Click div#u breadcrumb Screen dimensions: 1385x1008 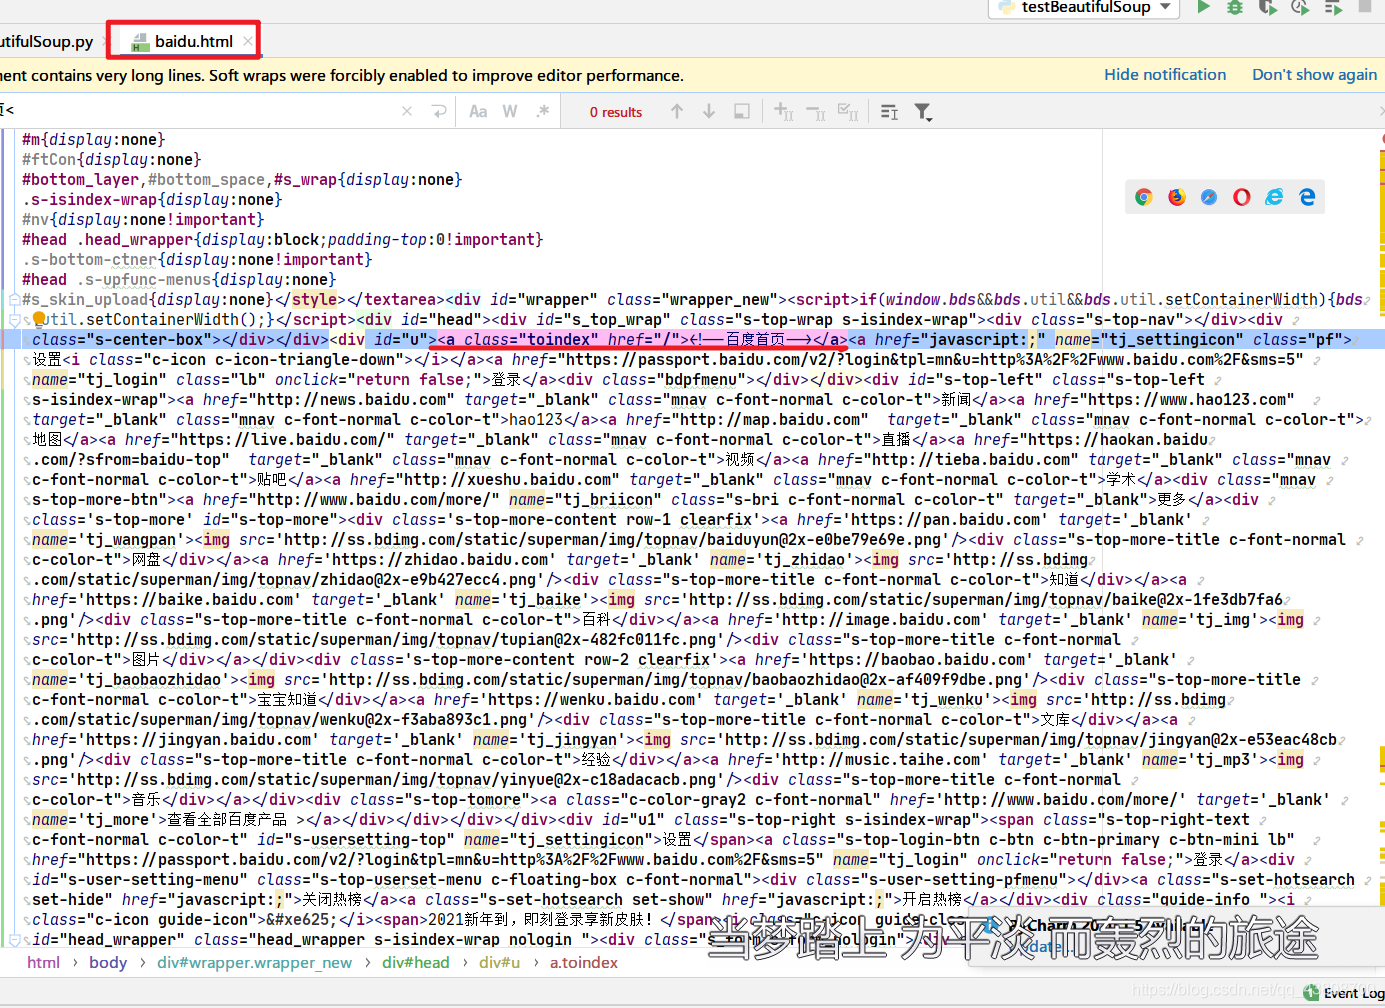tap(500, 962)
